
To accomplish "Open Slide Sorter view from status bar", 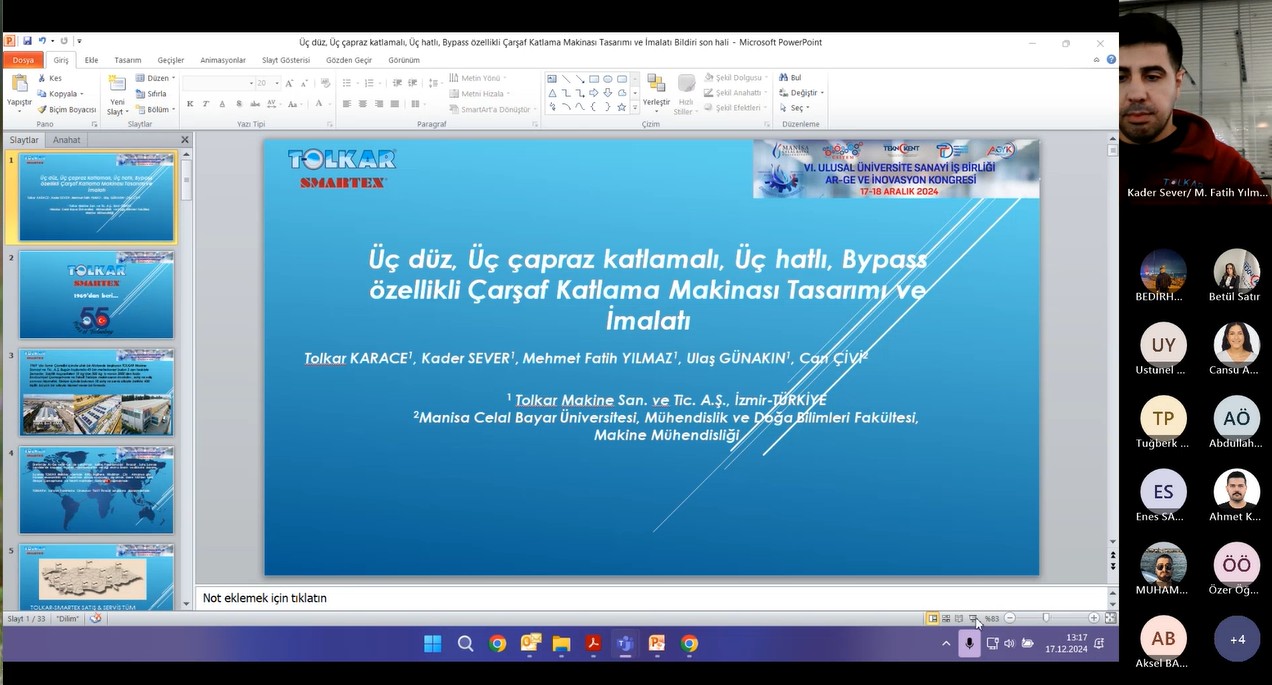I will point(946,619).
